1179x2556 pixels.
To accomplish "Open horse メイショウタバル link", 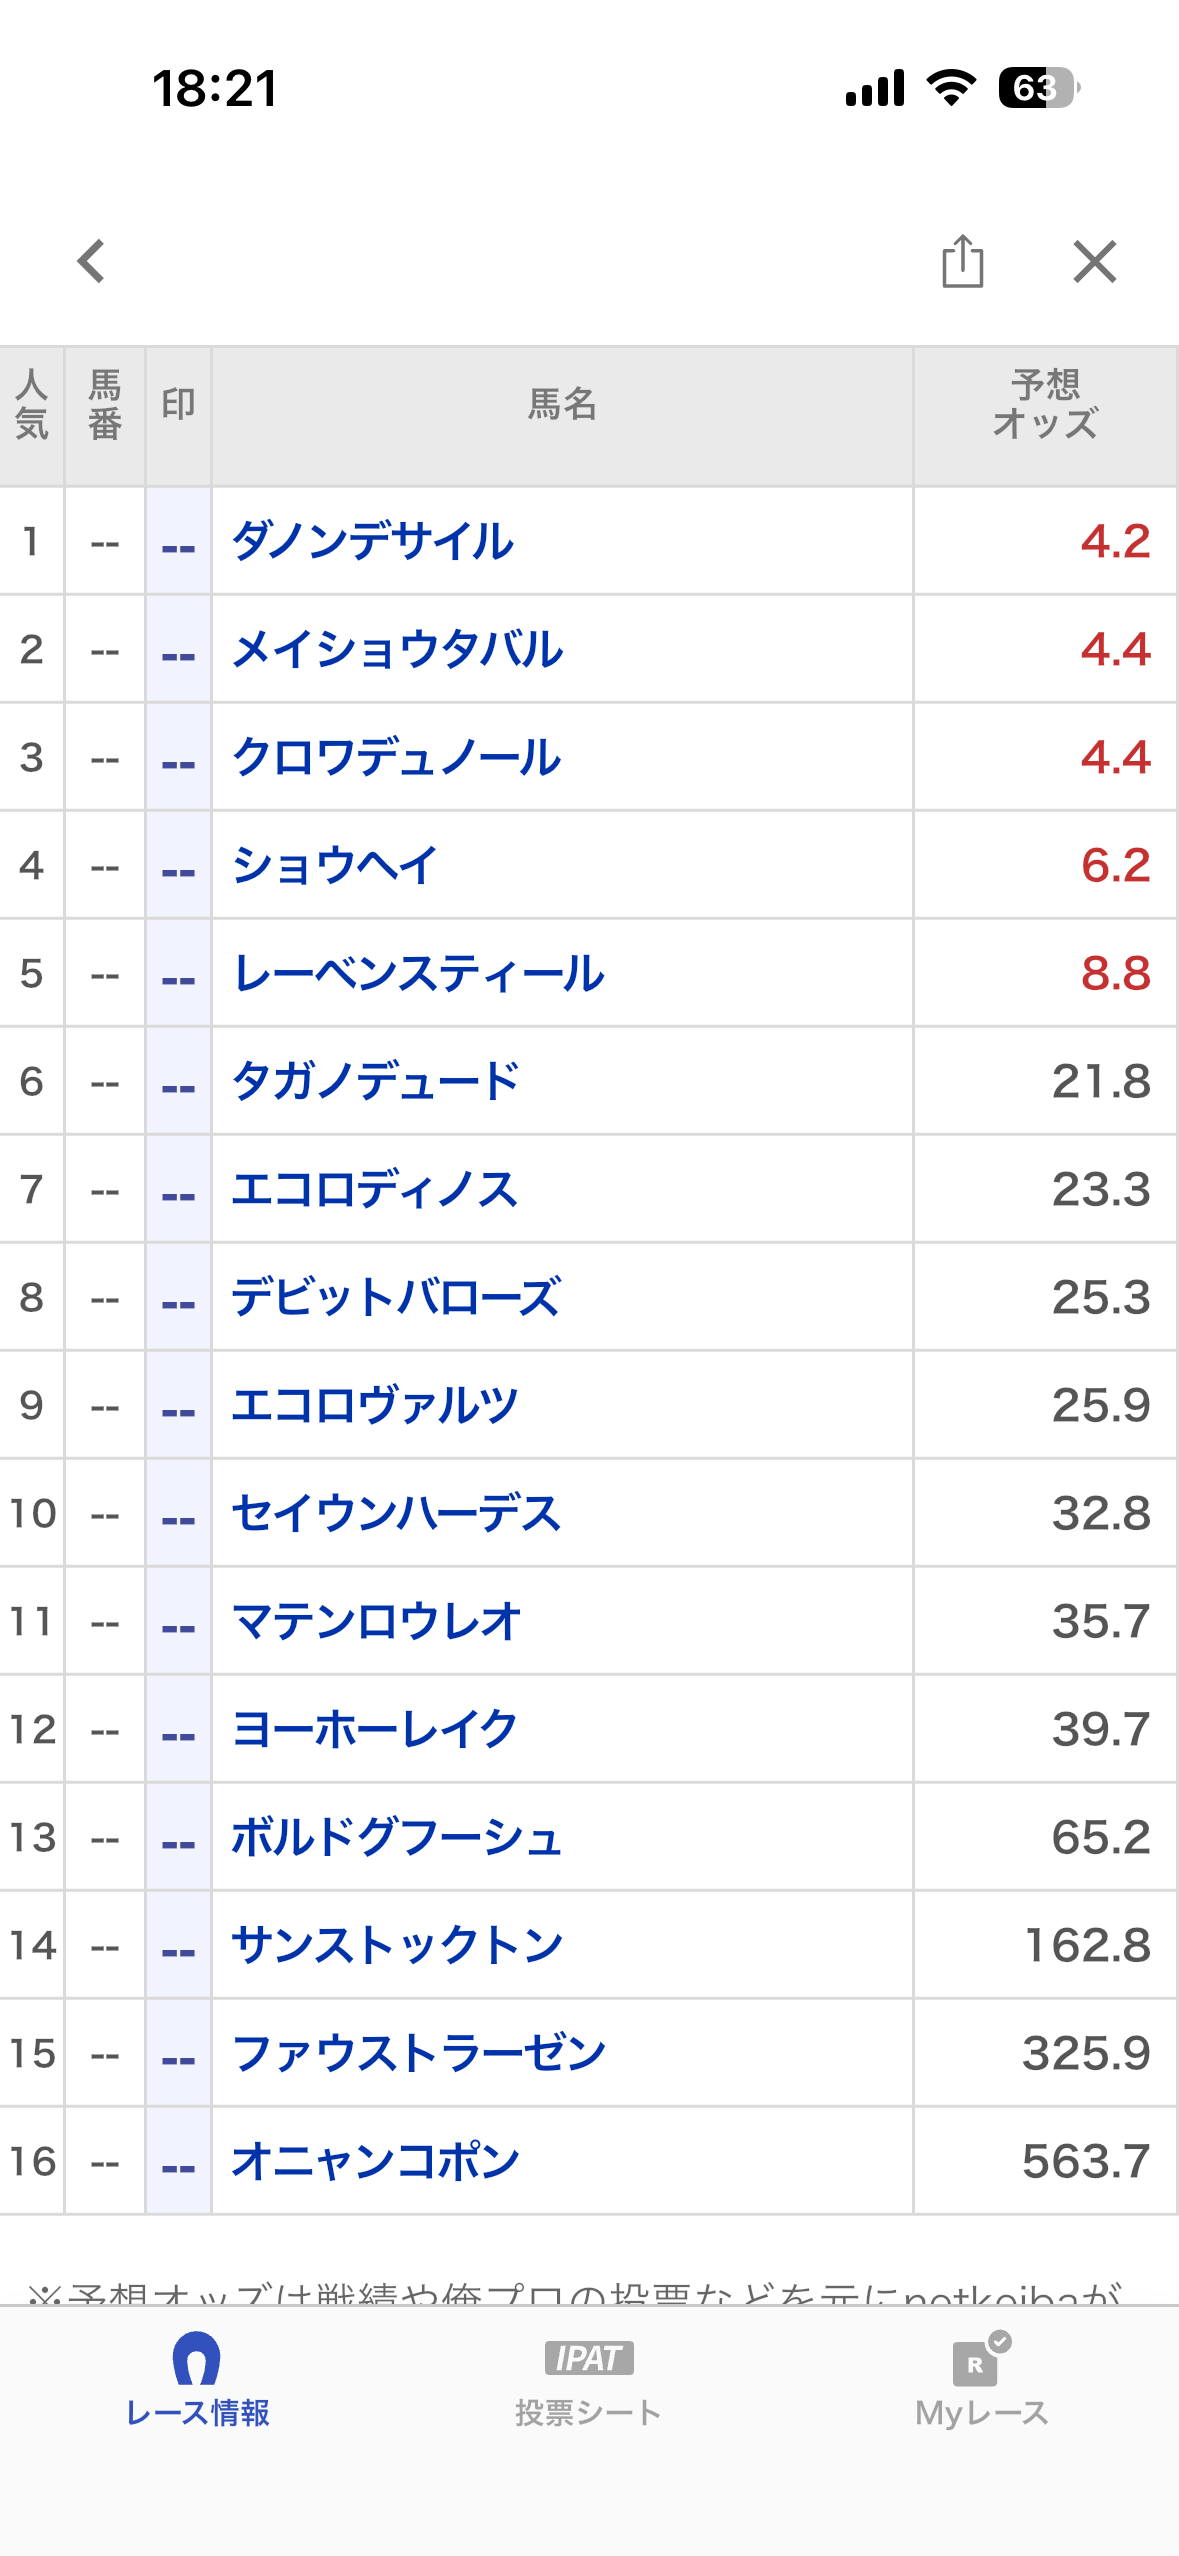I will (397, 650).
